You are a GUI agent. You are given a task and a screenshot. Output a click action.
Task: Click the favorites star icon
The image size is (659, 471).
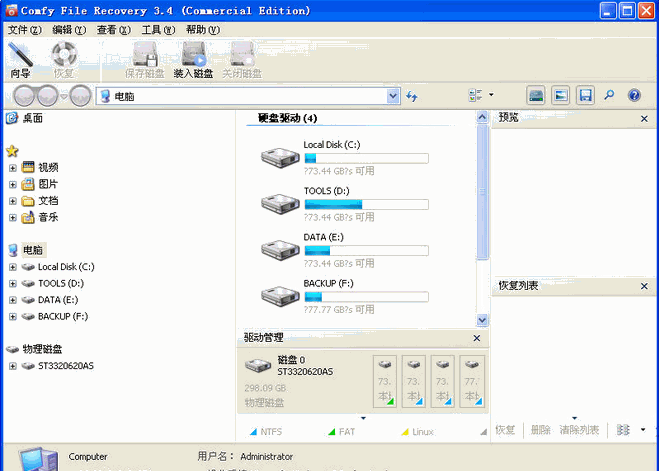[12, 150]
